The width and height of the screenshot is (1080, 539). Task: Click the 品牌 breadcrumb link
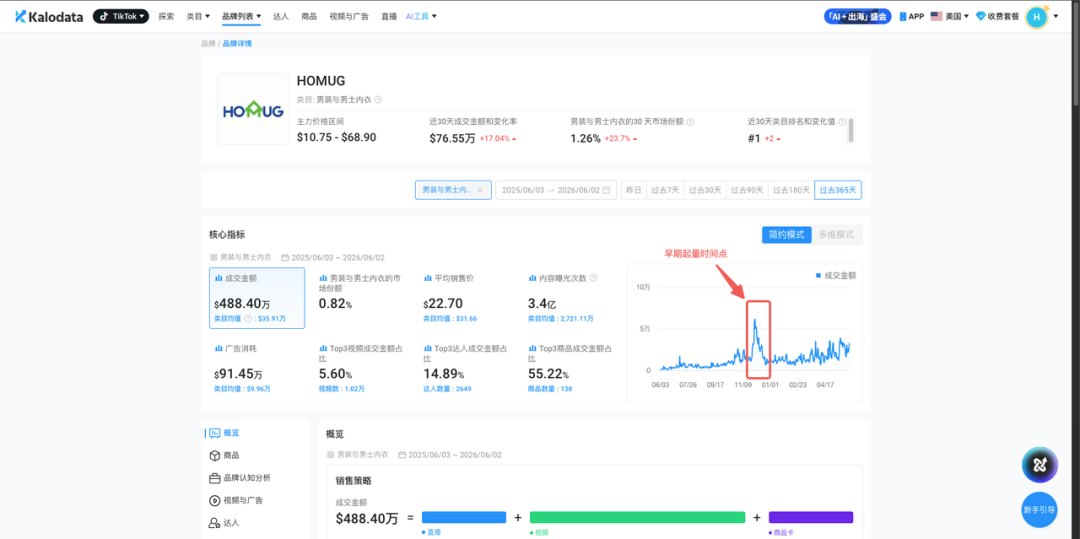click(207, 43)
